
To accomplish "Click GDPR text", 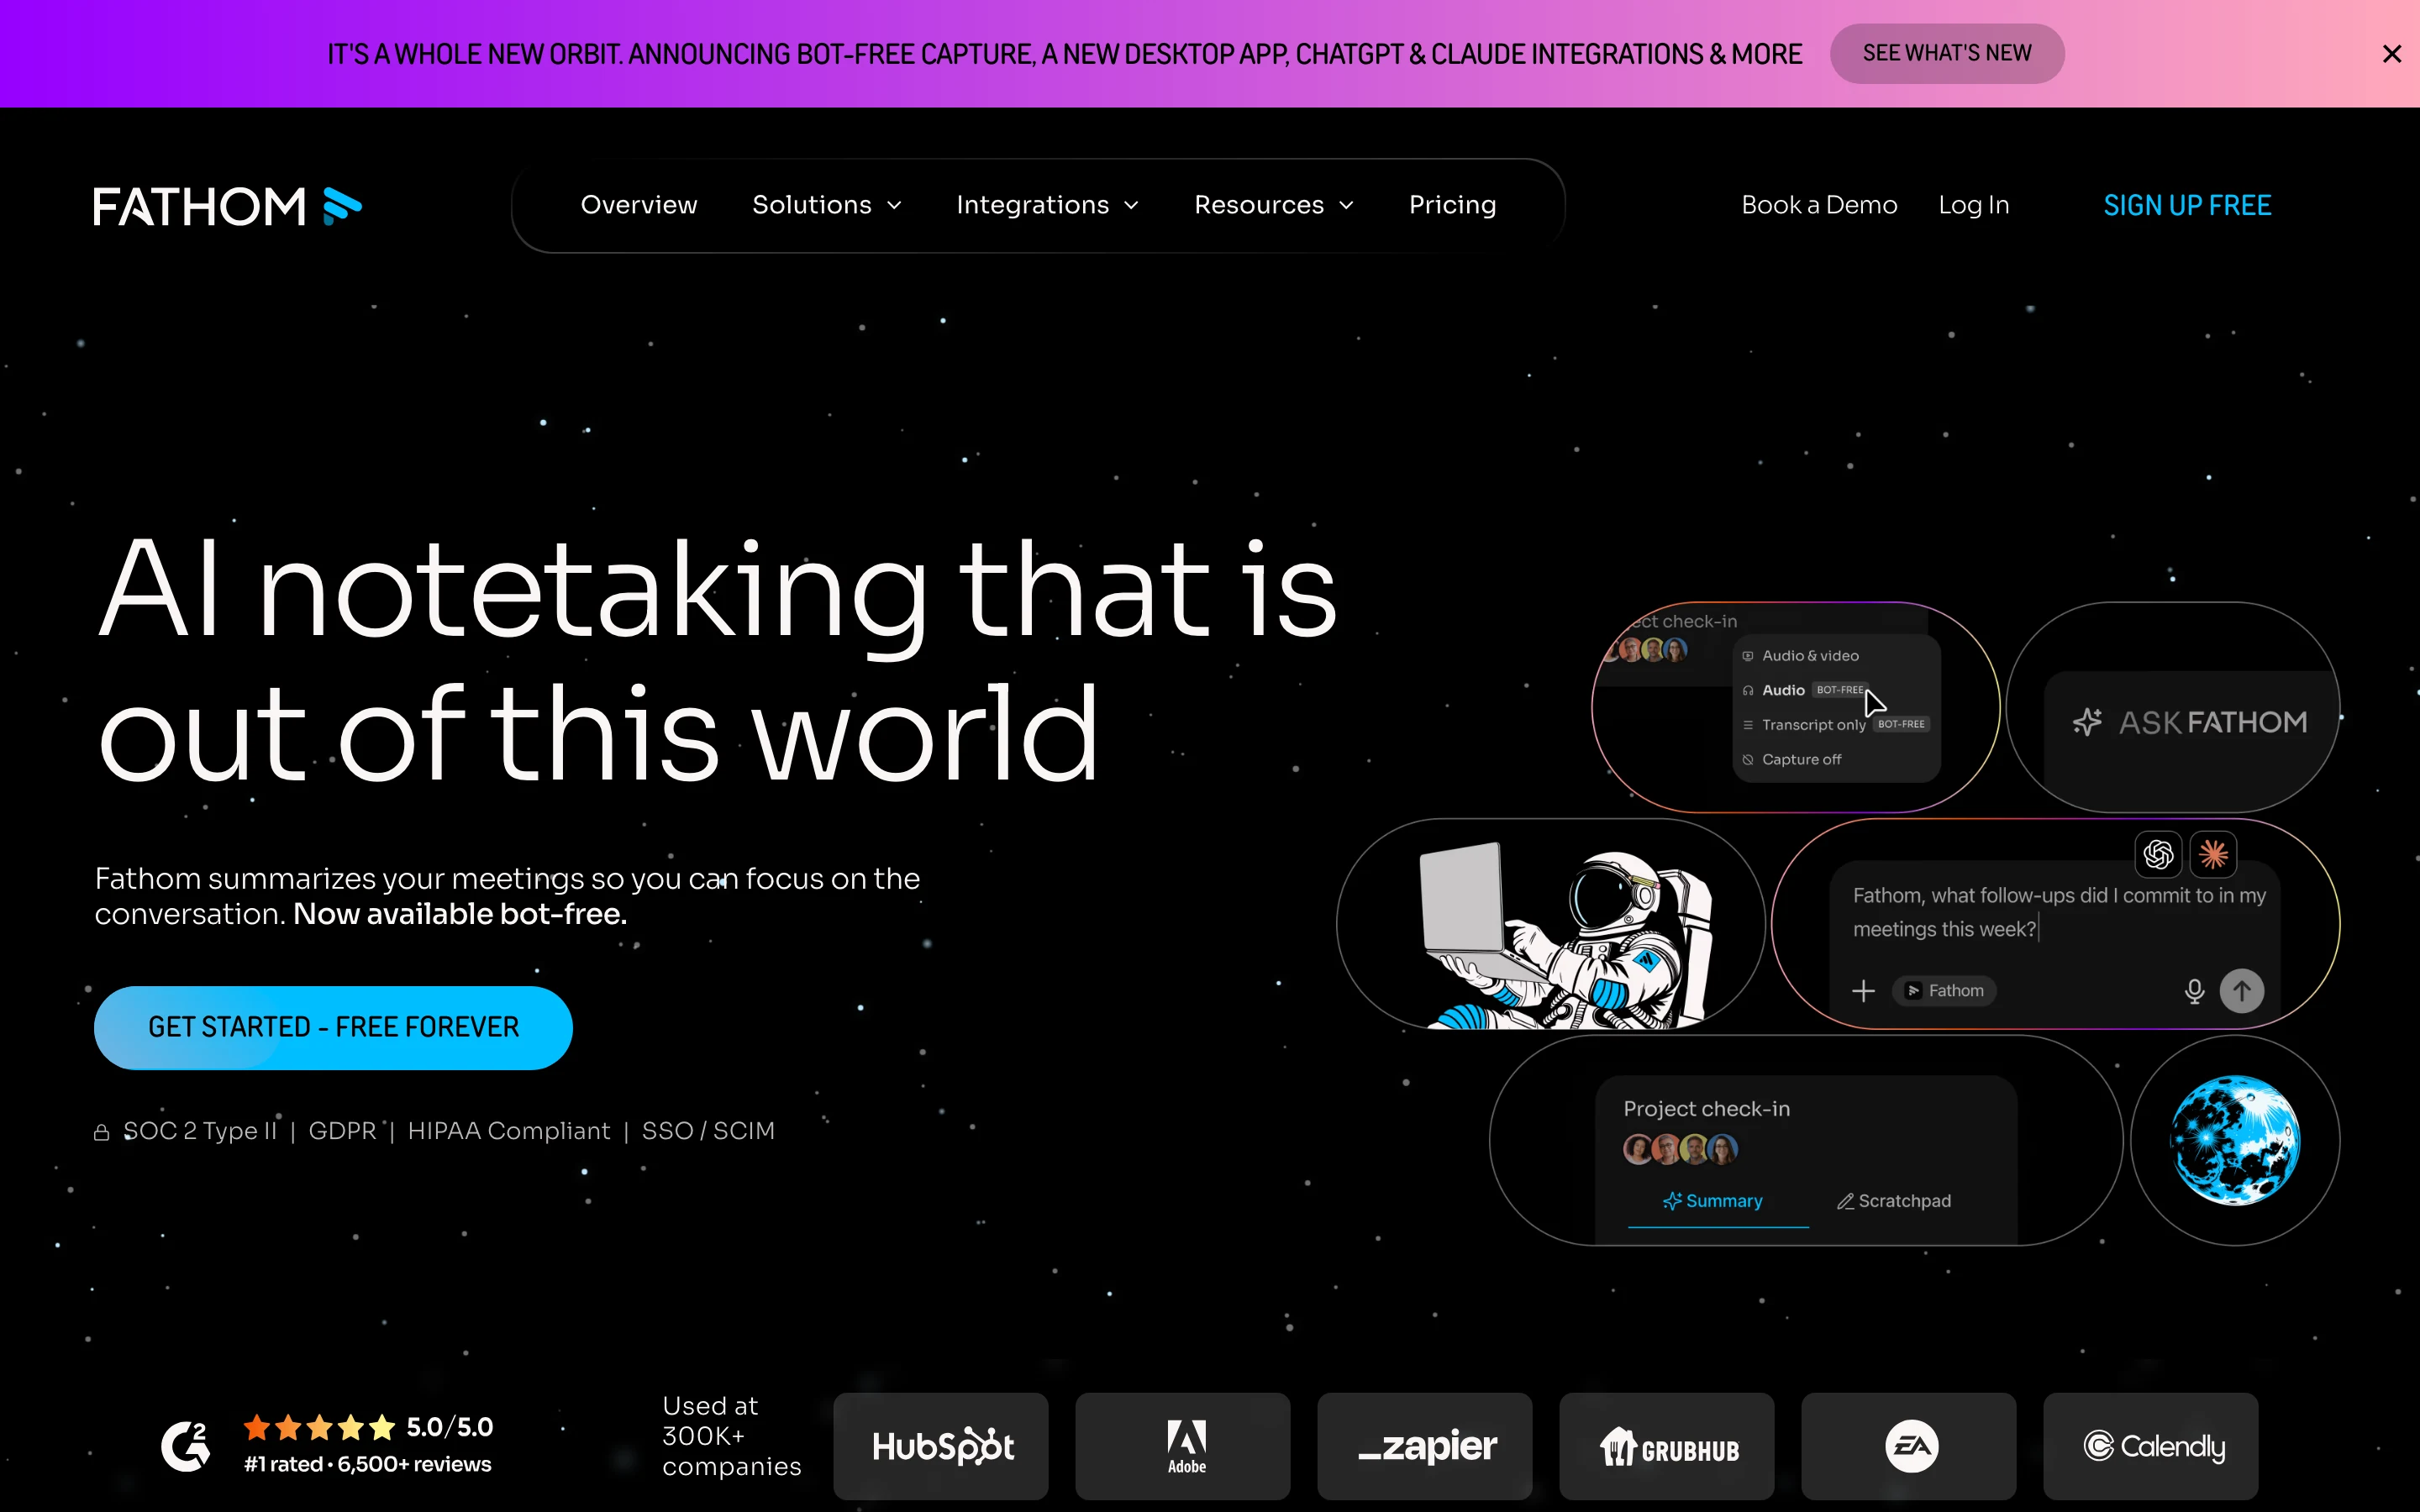I will (x=342, y=1131).
